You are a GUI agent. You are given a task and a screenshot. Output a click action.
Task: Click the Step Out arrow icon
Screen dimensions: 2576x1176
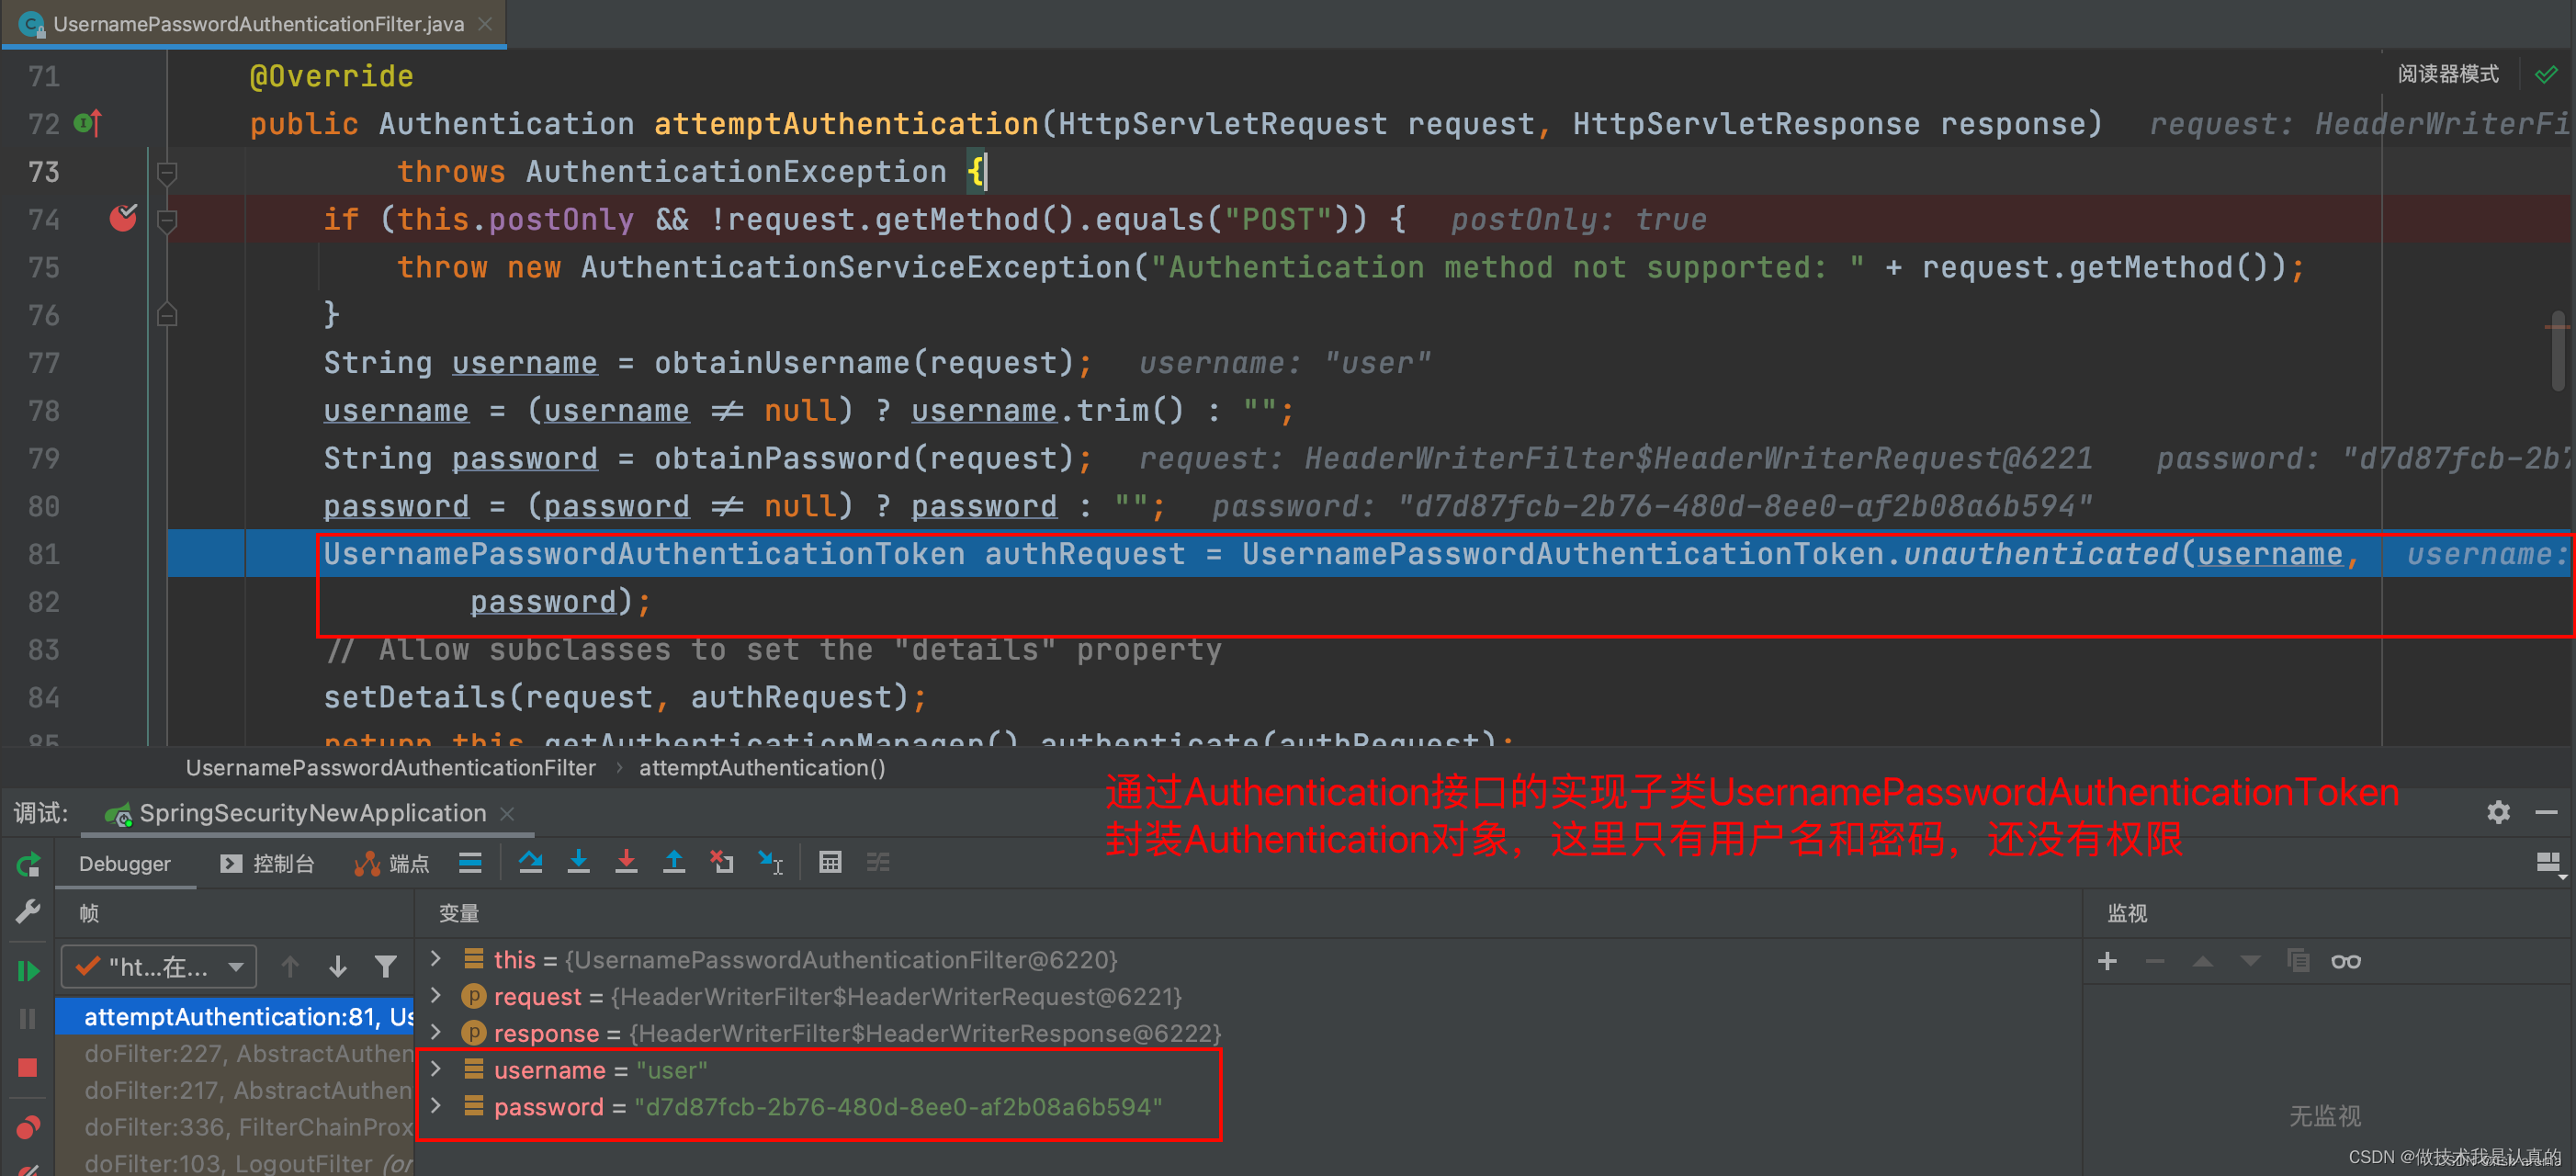click(x=674, y=862)
